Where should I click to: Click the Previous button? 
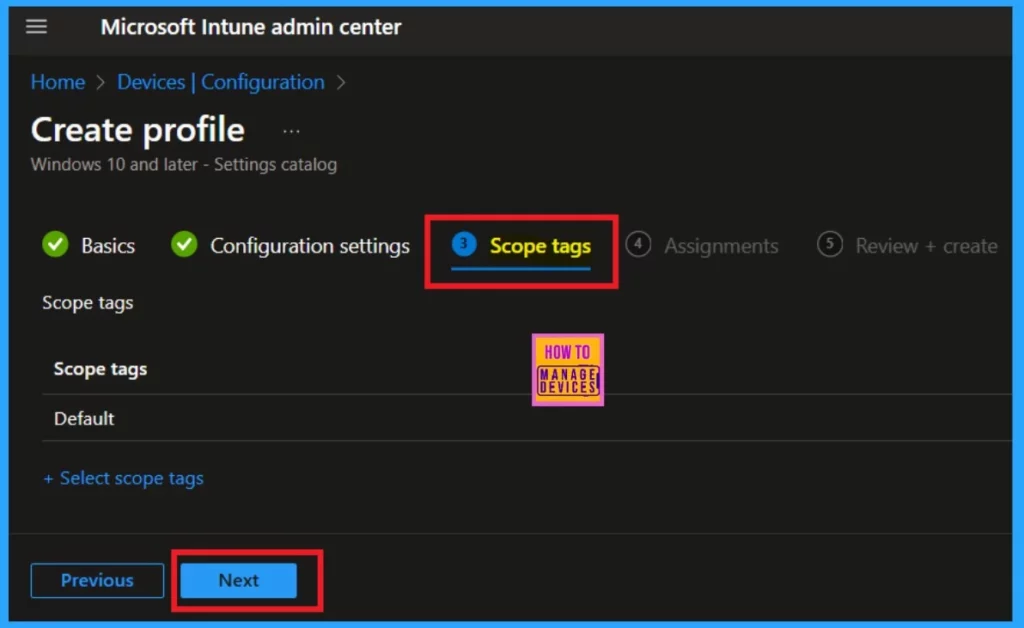point(97,580)
